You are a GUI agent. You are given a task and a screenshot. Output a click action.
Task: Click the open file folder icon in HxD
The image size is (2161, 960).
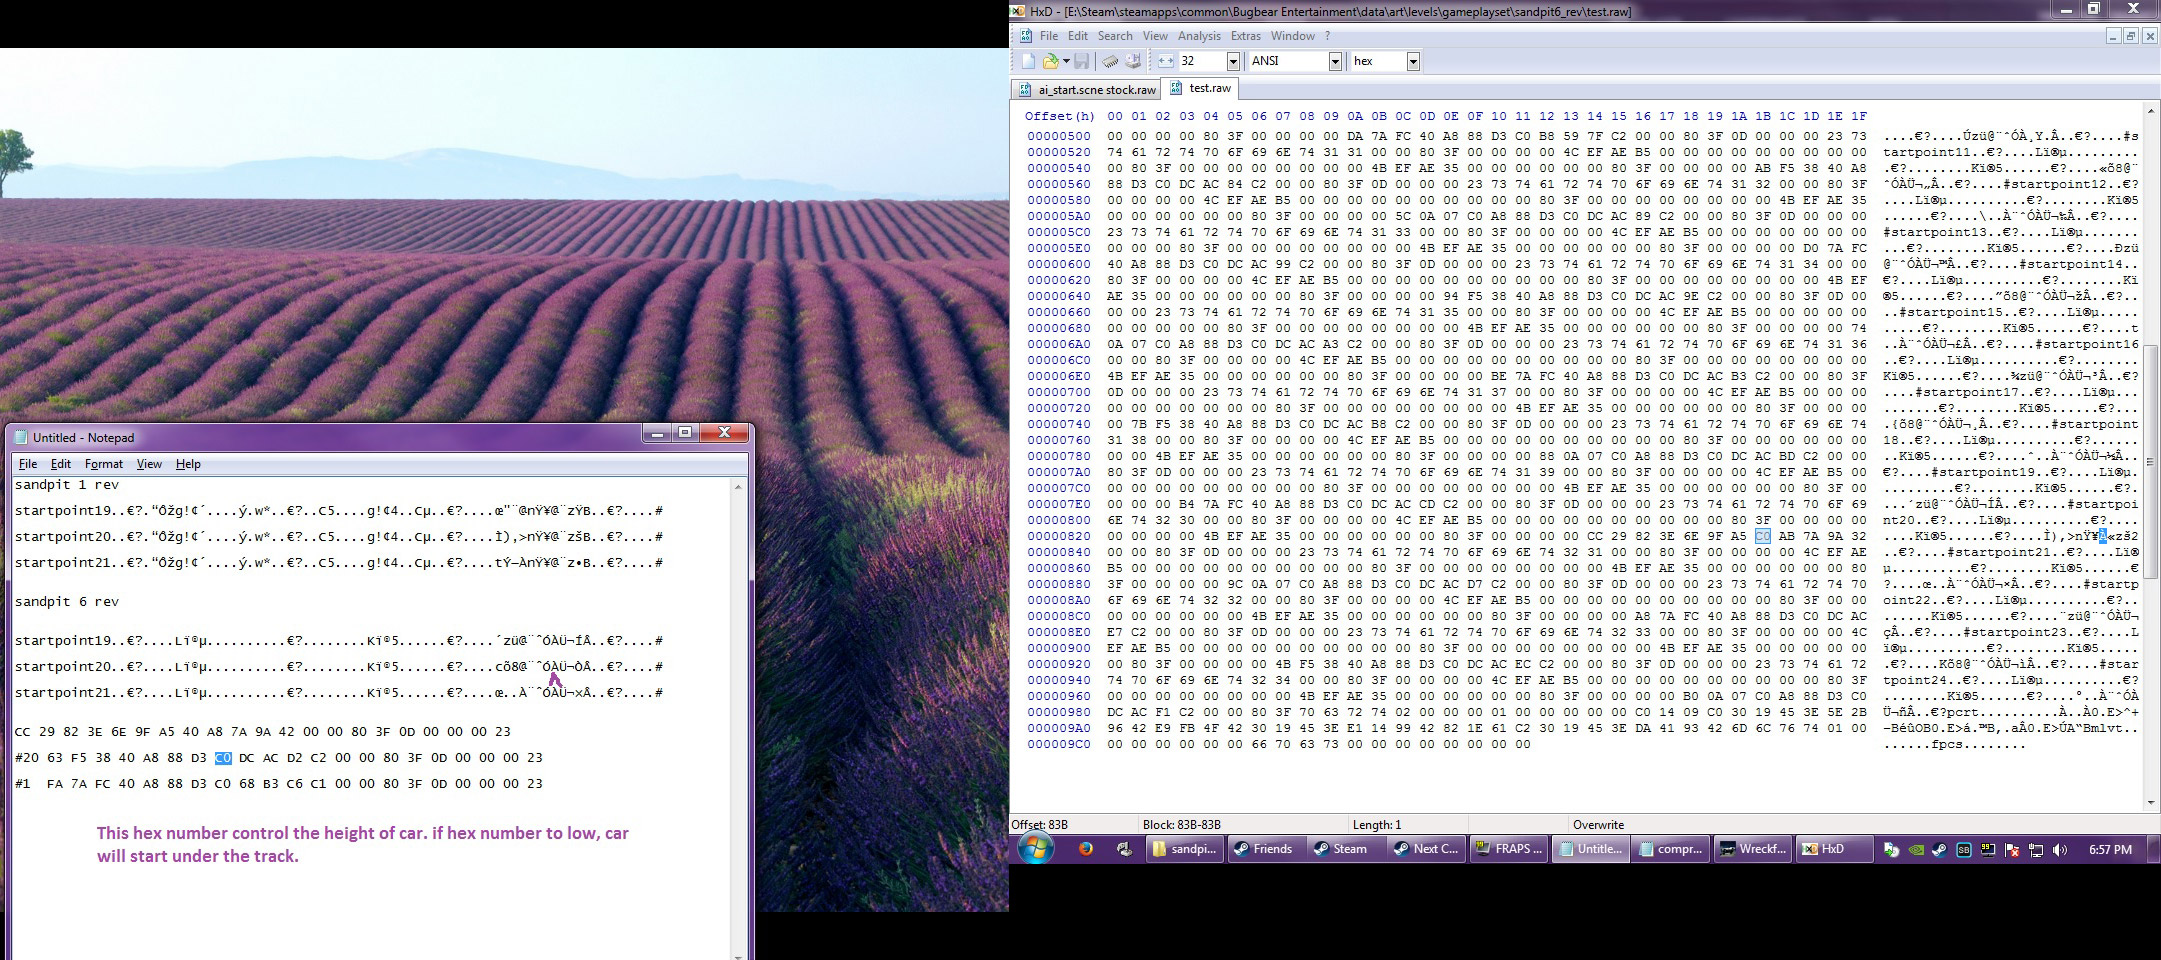1050,61
